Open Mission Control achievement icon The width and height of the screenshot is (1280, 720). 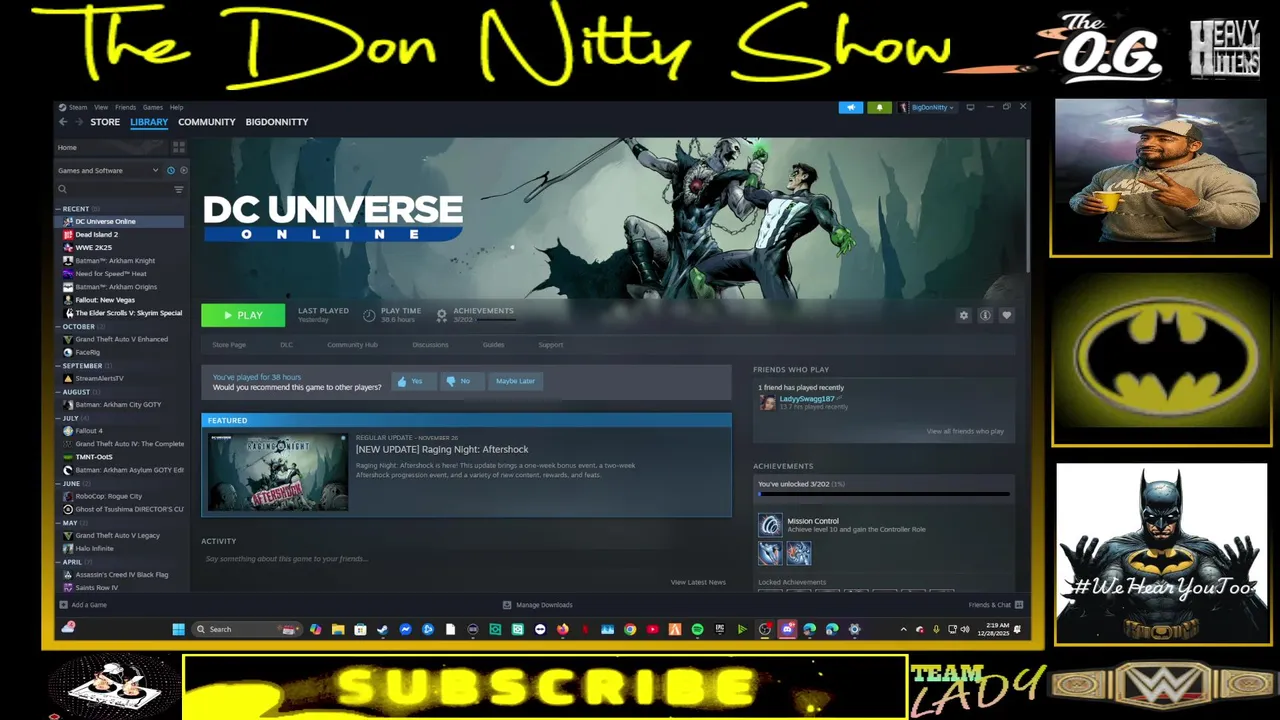point(770,525)
